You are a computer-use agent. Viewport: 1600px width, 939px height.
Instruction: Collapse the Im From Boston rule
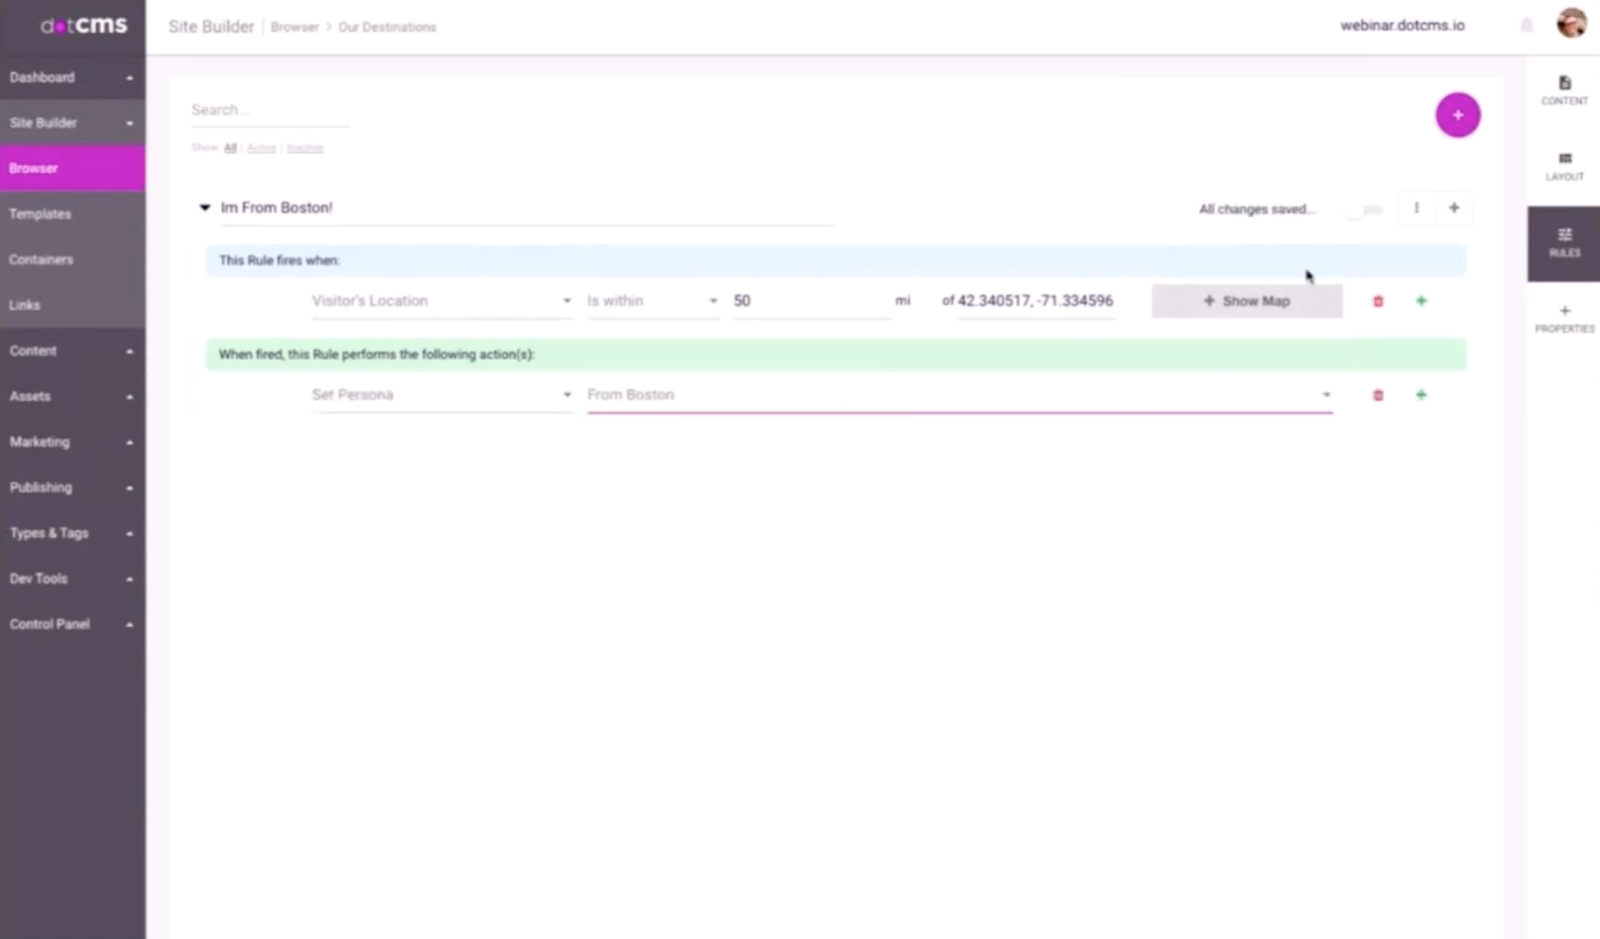(205, 208)
